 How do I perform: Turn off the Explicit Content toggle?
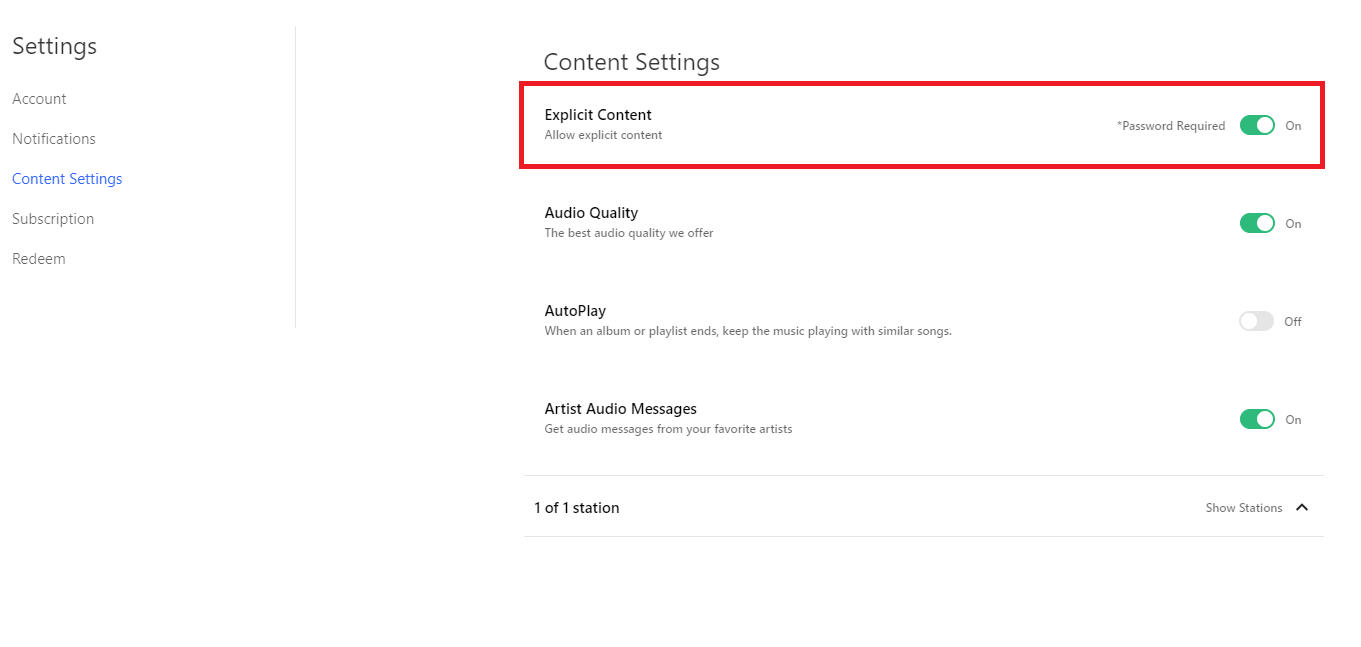pos(1257,125)
